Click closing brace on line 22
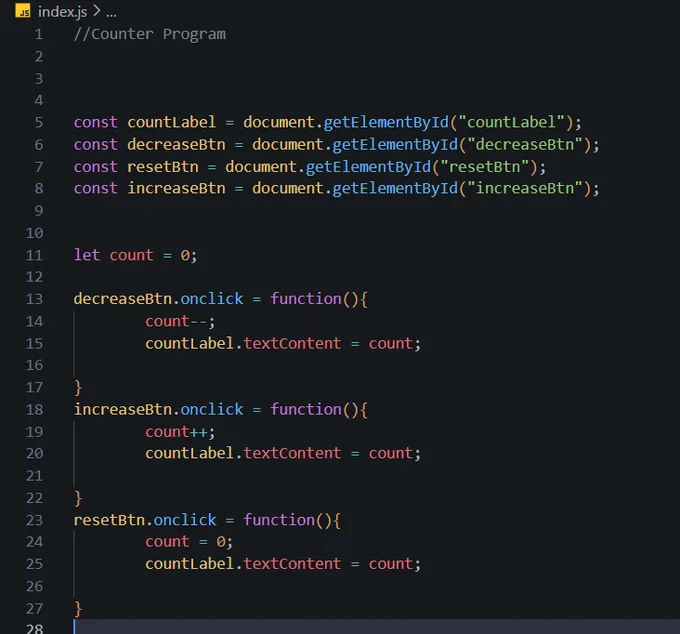 tap(78, 498)
